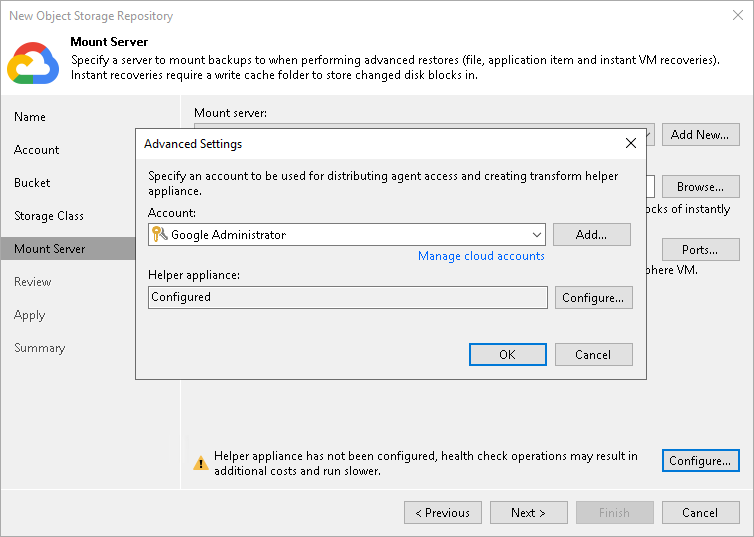The height and width of the screenshot is (537, 754).
Task: Select the Review wizard step
Action: (x=32, y=282)
